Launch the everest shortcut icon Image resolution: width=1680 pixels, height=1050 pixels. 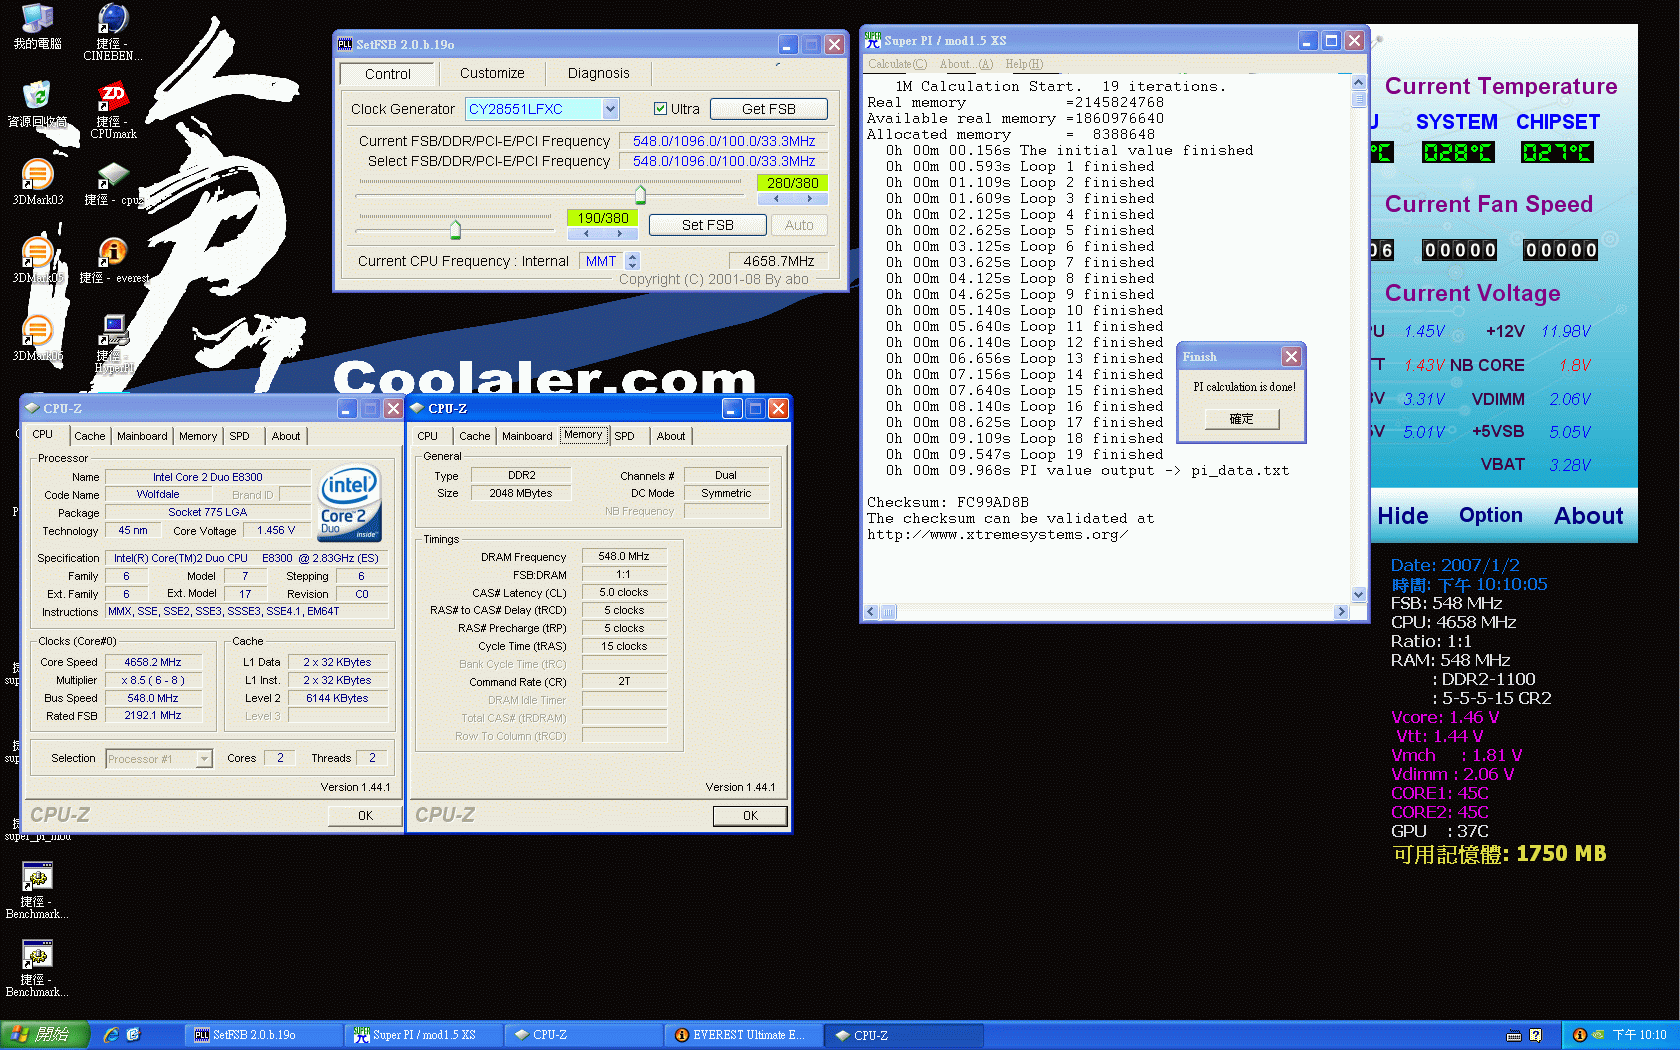pos(113,260)
